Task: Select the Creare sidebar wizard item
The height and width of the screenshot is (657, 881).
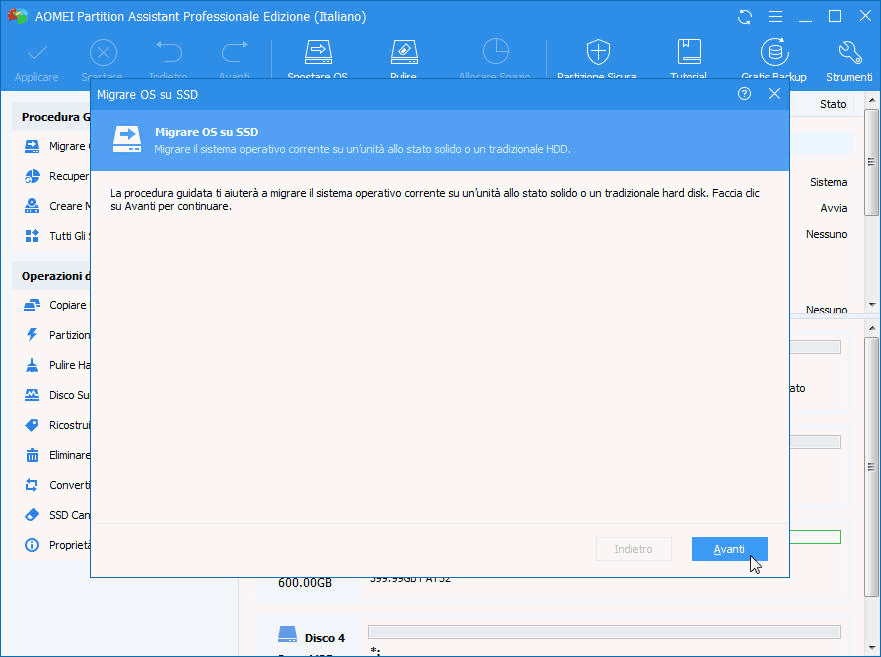Action: click(56, 206)
